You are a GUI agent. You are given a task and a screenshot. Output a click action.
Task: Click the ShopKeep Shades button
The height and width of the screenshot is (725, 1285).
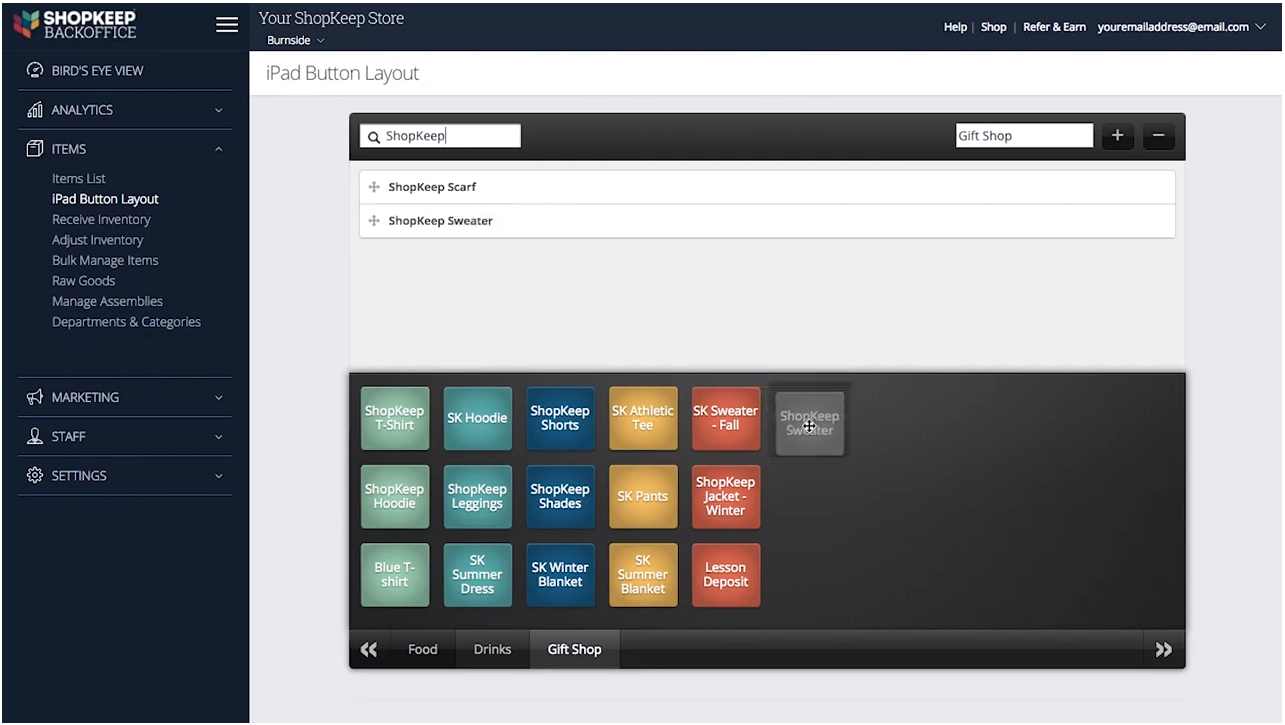point(560,496)
